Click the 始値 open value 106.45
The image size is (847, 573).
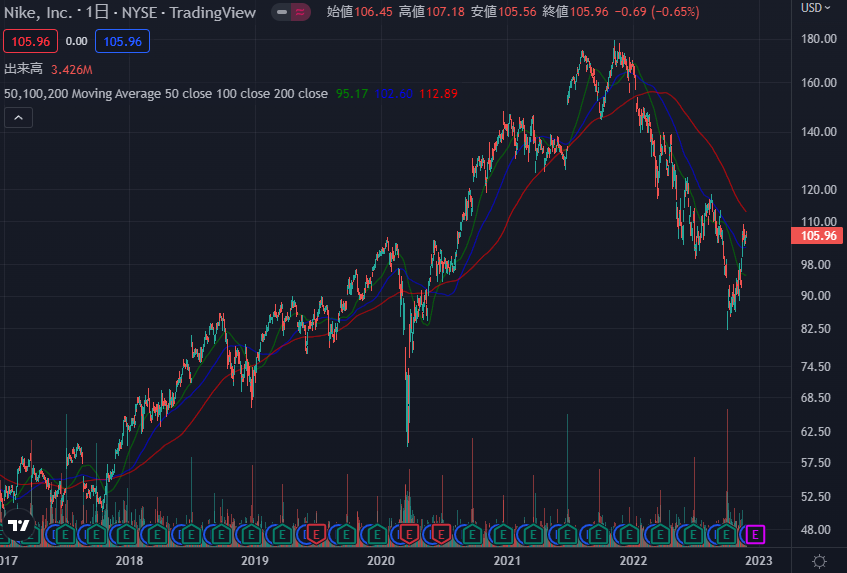click(373, 12)
